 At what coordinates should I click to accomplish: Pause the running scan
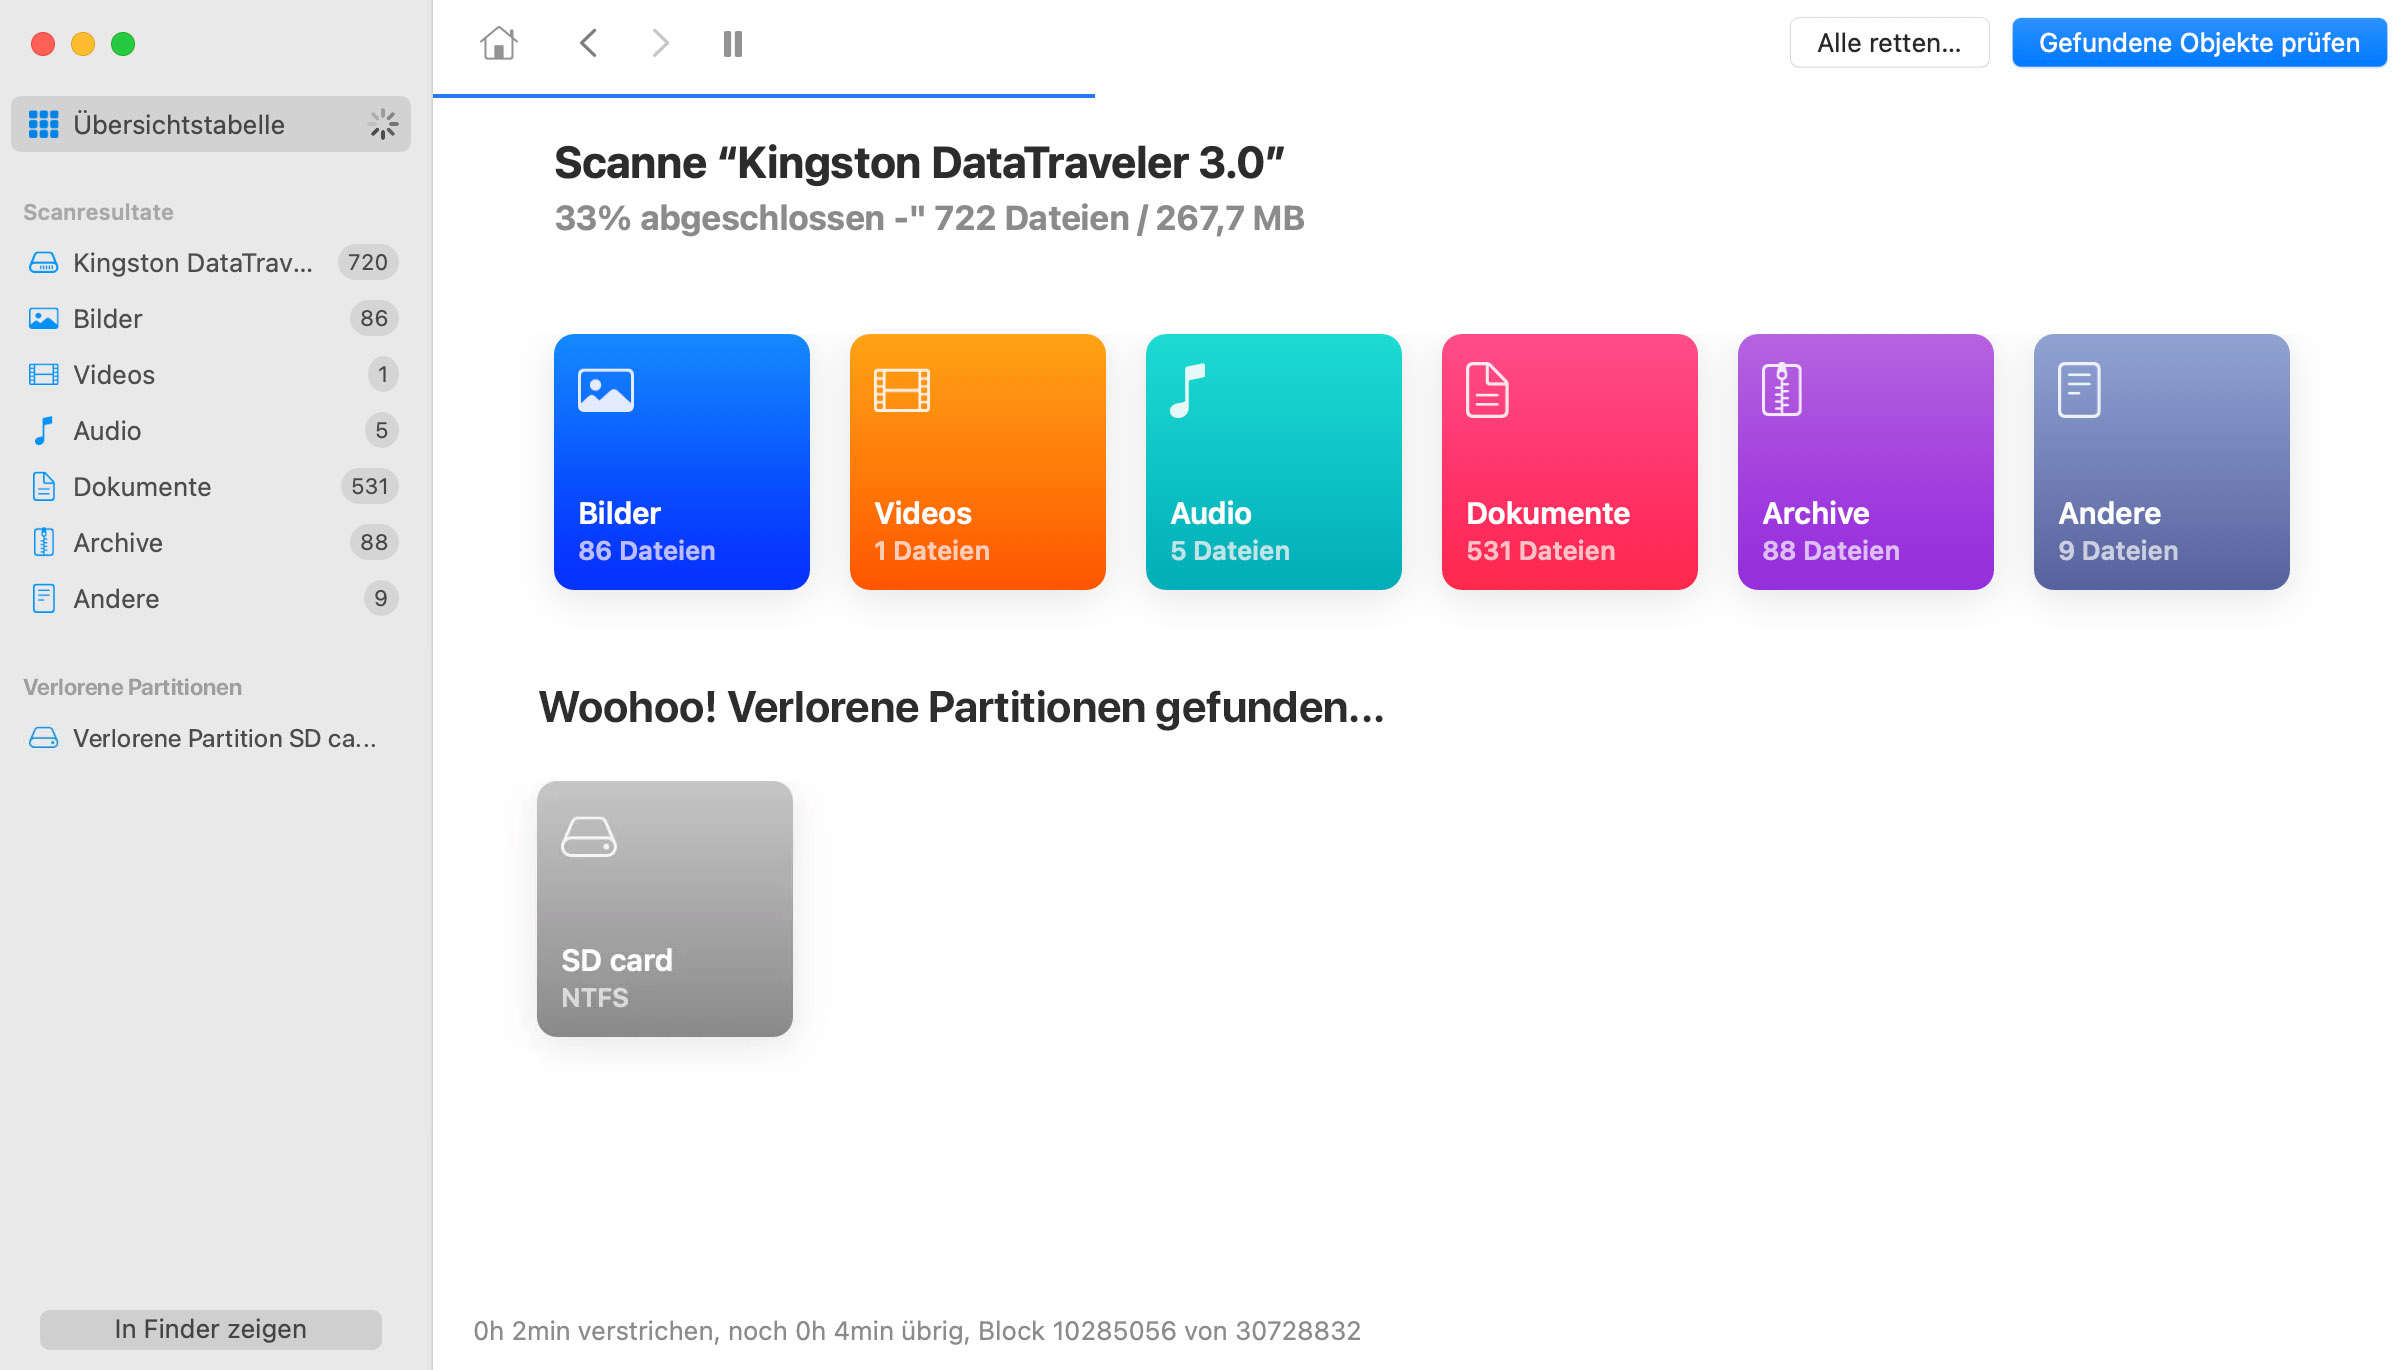point(733,43)
